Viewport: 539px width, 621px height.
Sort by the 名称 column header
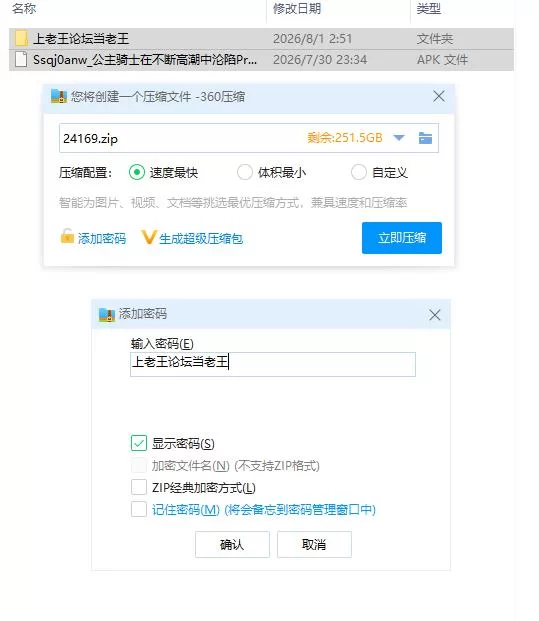24,8
